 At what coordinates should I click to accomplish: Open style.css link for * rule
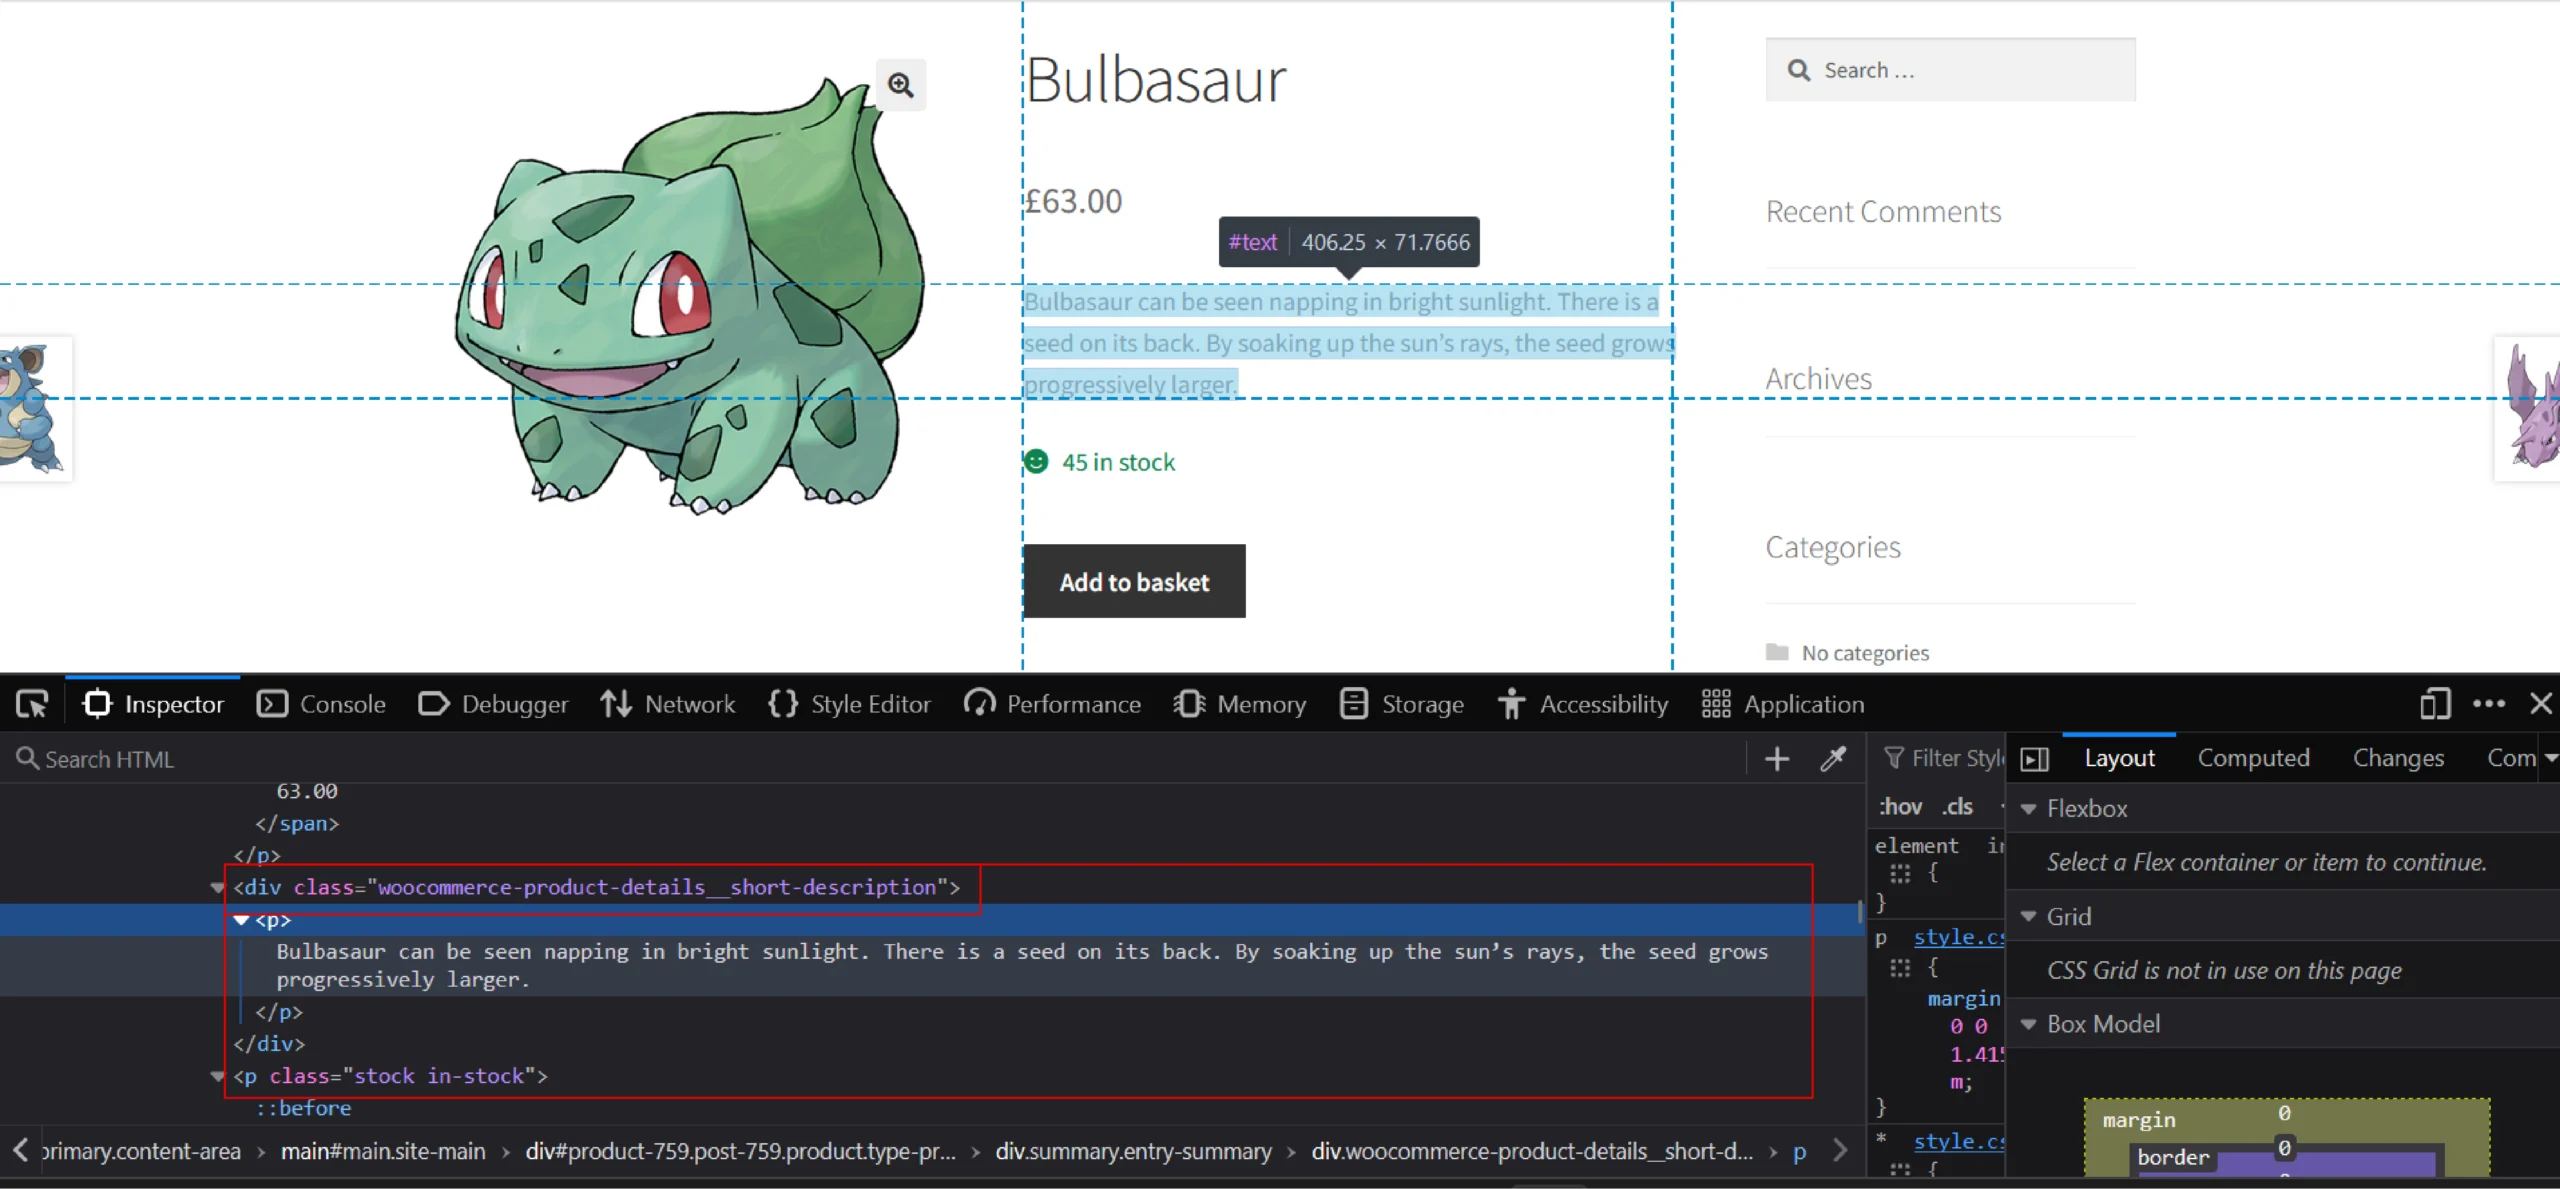(x=1959, y=1141)
